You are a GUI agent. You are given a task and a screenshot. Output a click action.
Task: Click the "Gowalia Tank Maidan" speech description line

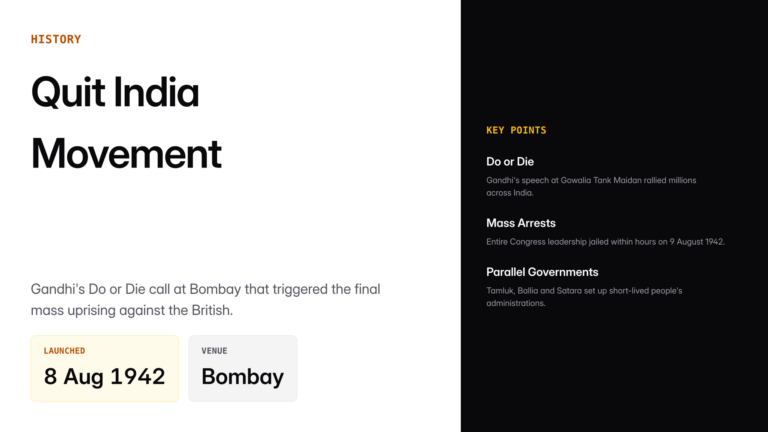[591, 180]
